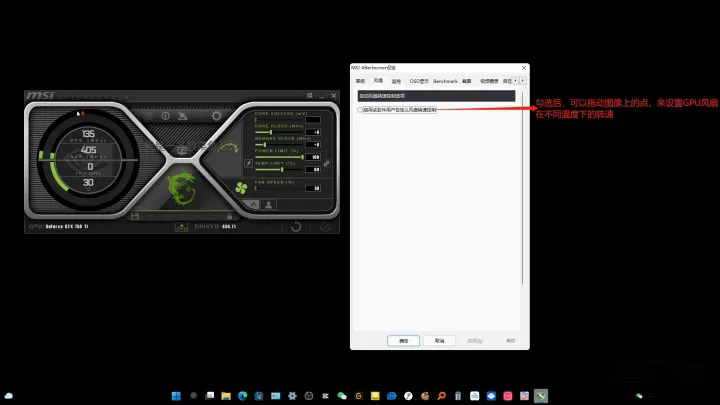
Task: Minimize the Afterburner main window
Action: coord(321,96)
